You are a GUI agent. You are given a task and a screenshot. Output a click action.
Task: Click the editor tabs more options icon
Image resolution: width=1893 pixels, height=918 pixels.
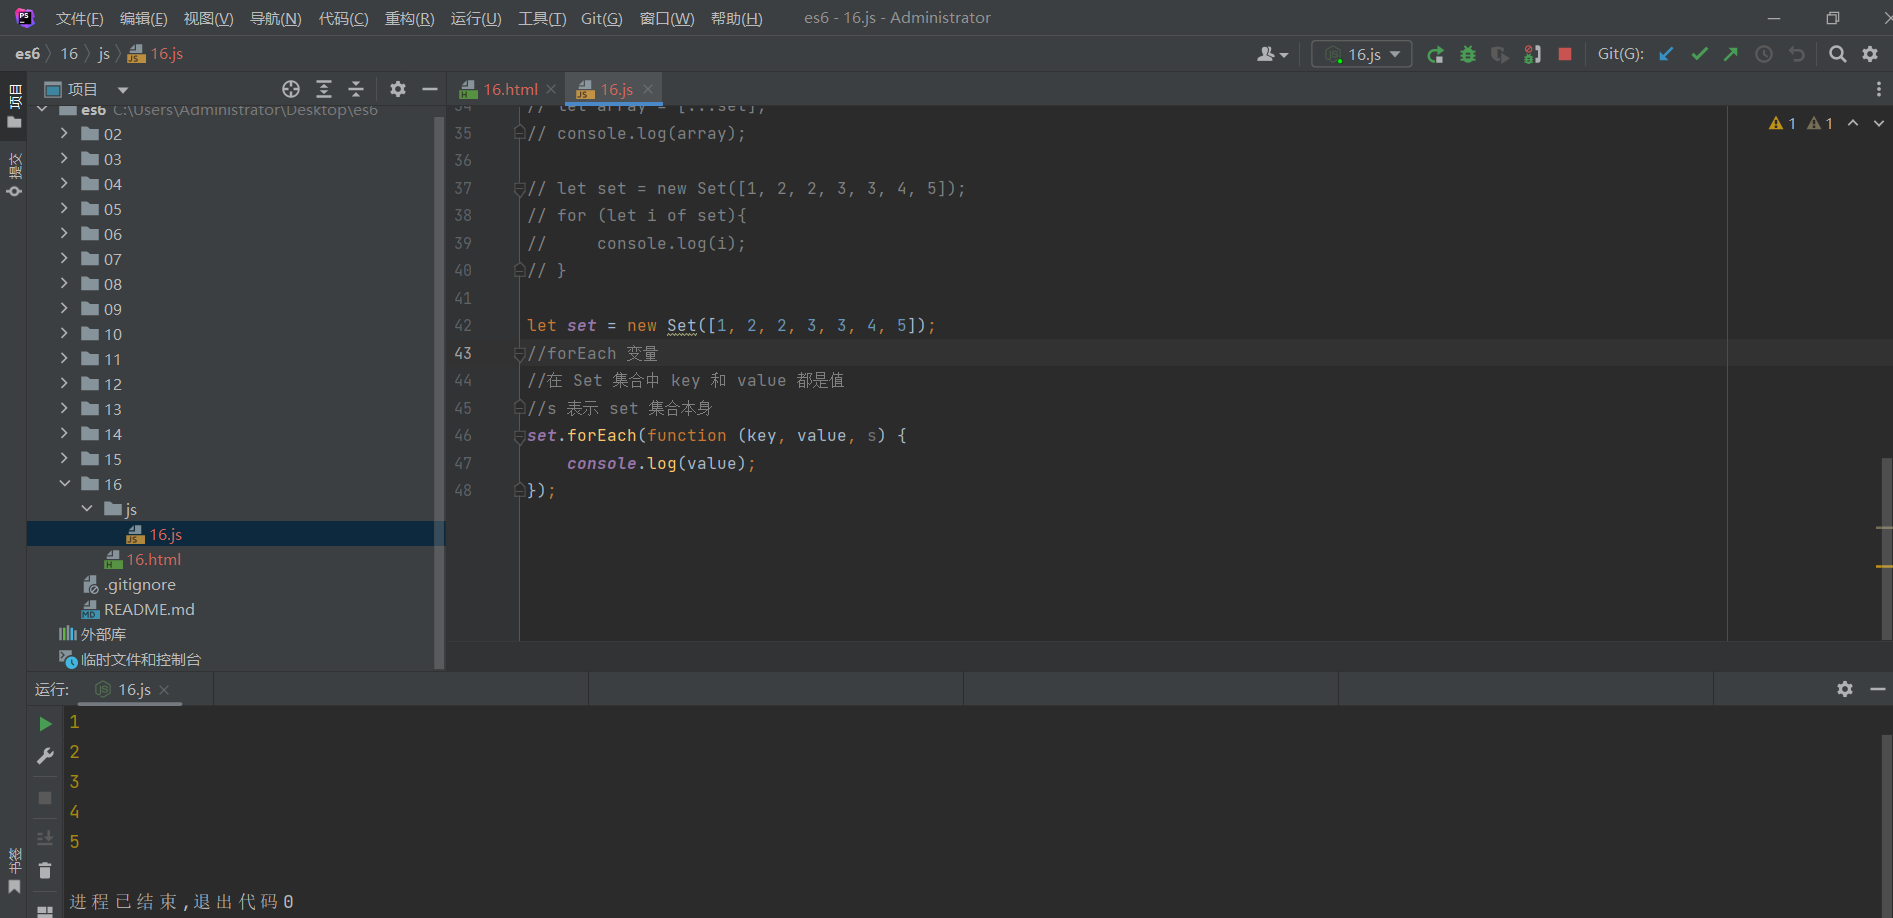pos(1878,89)
